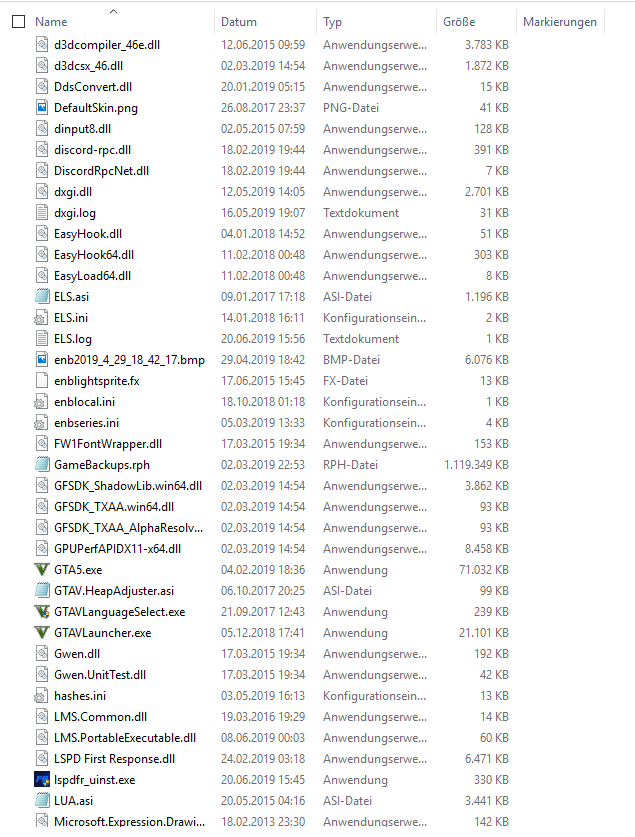Select the file name GFSDK_TXAA.win64.dll
The image size is (635, 837).
coord(114,507)
